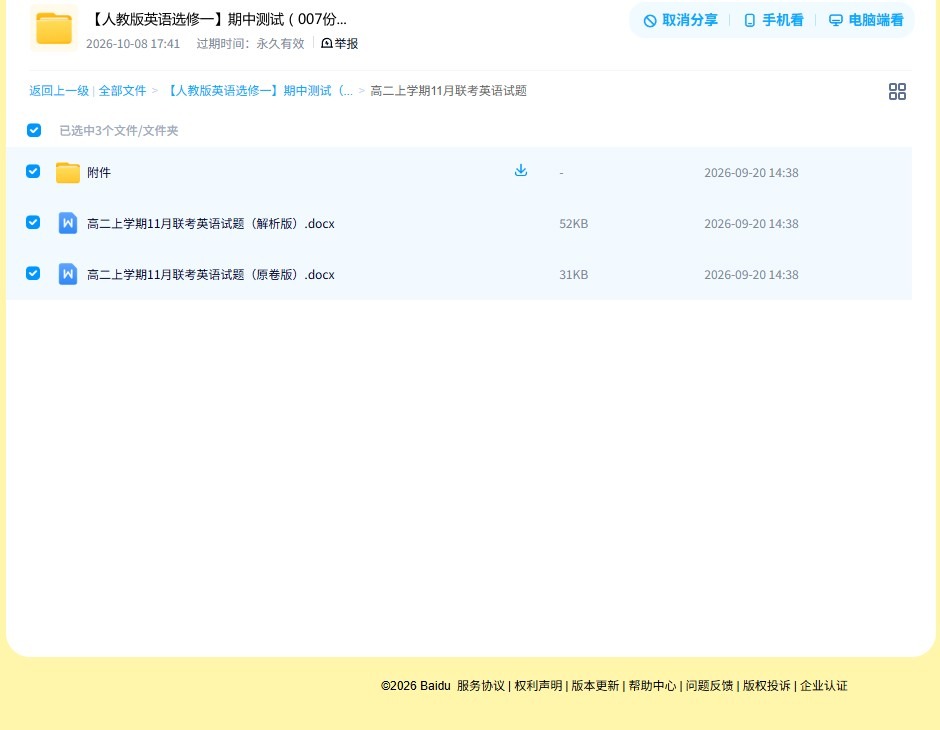Open 【人教版英语选修一】期中测试 breadcrumb folder
This screenshot has height=730, width=940.
click(258, 91)
